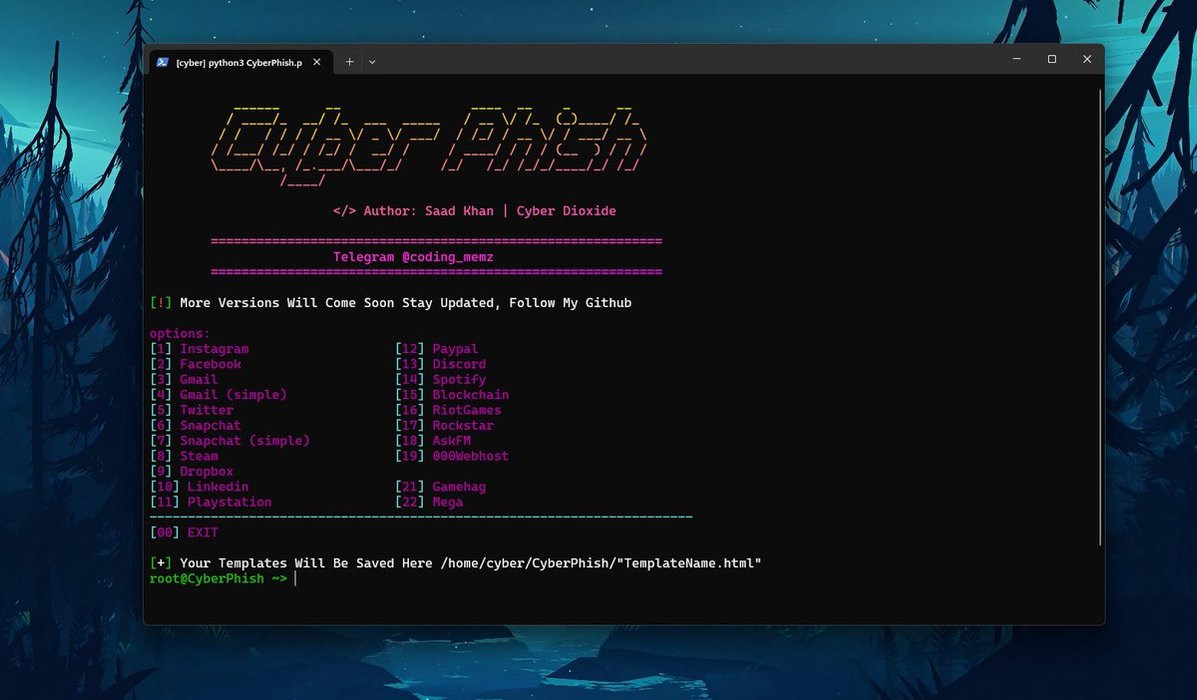Click the 'Author: Saad Khan | Cyber Dioxide' line
The width and height of the screenshot is (1197, 700).
click(x=474, y=211)
